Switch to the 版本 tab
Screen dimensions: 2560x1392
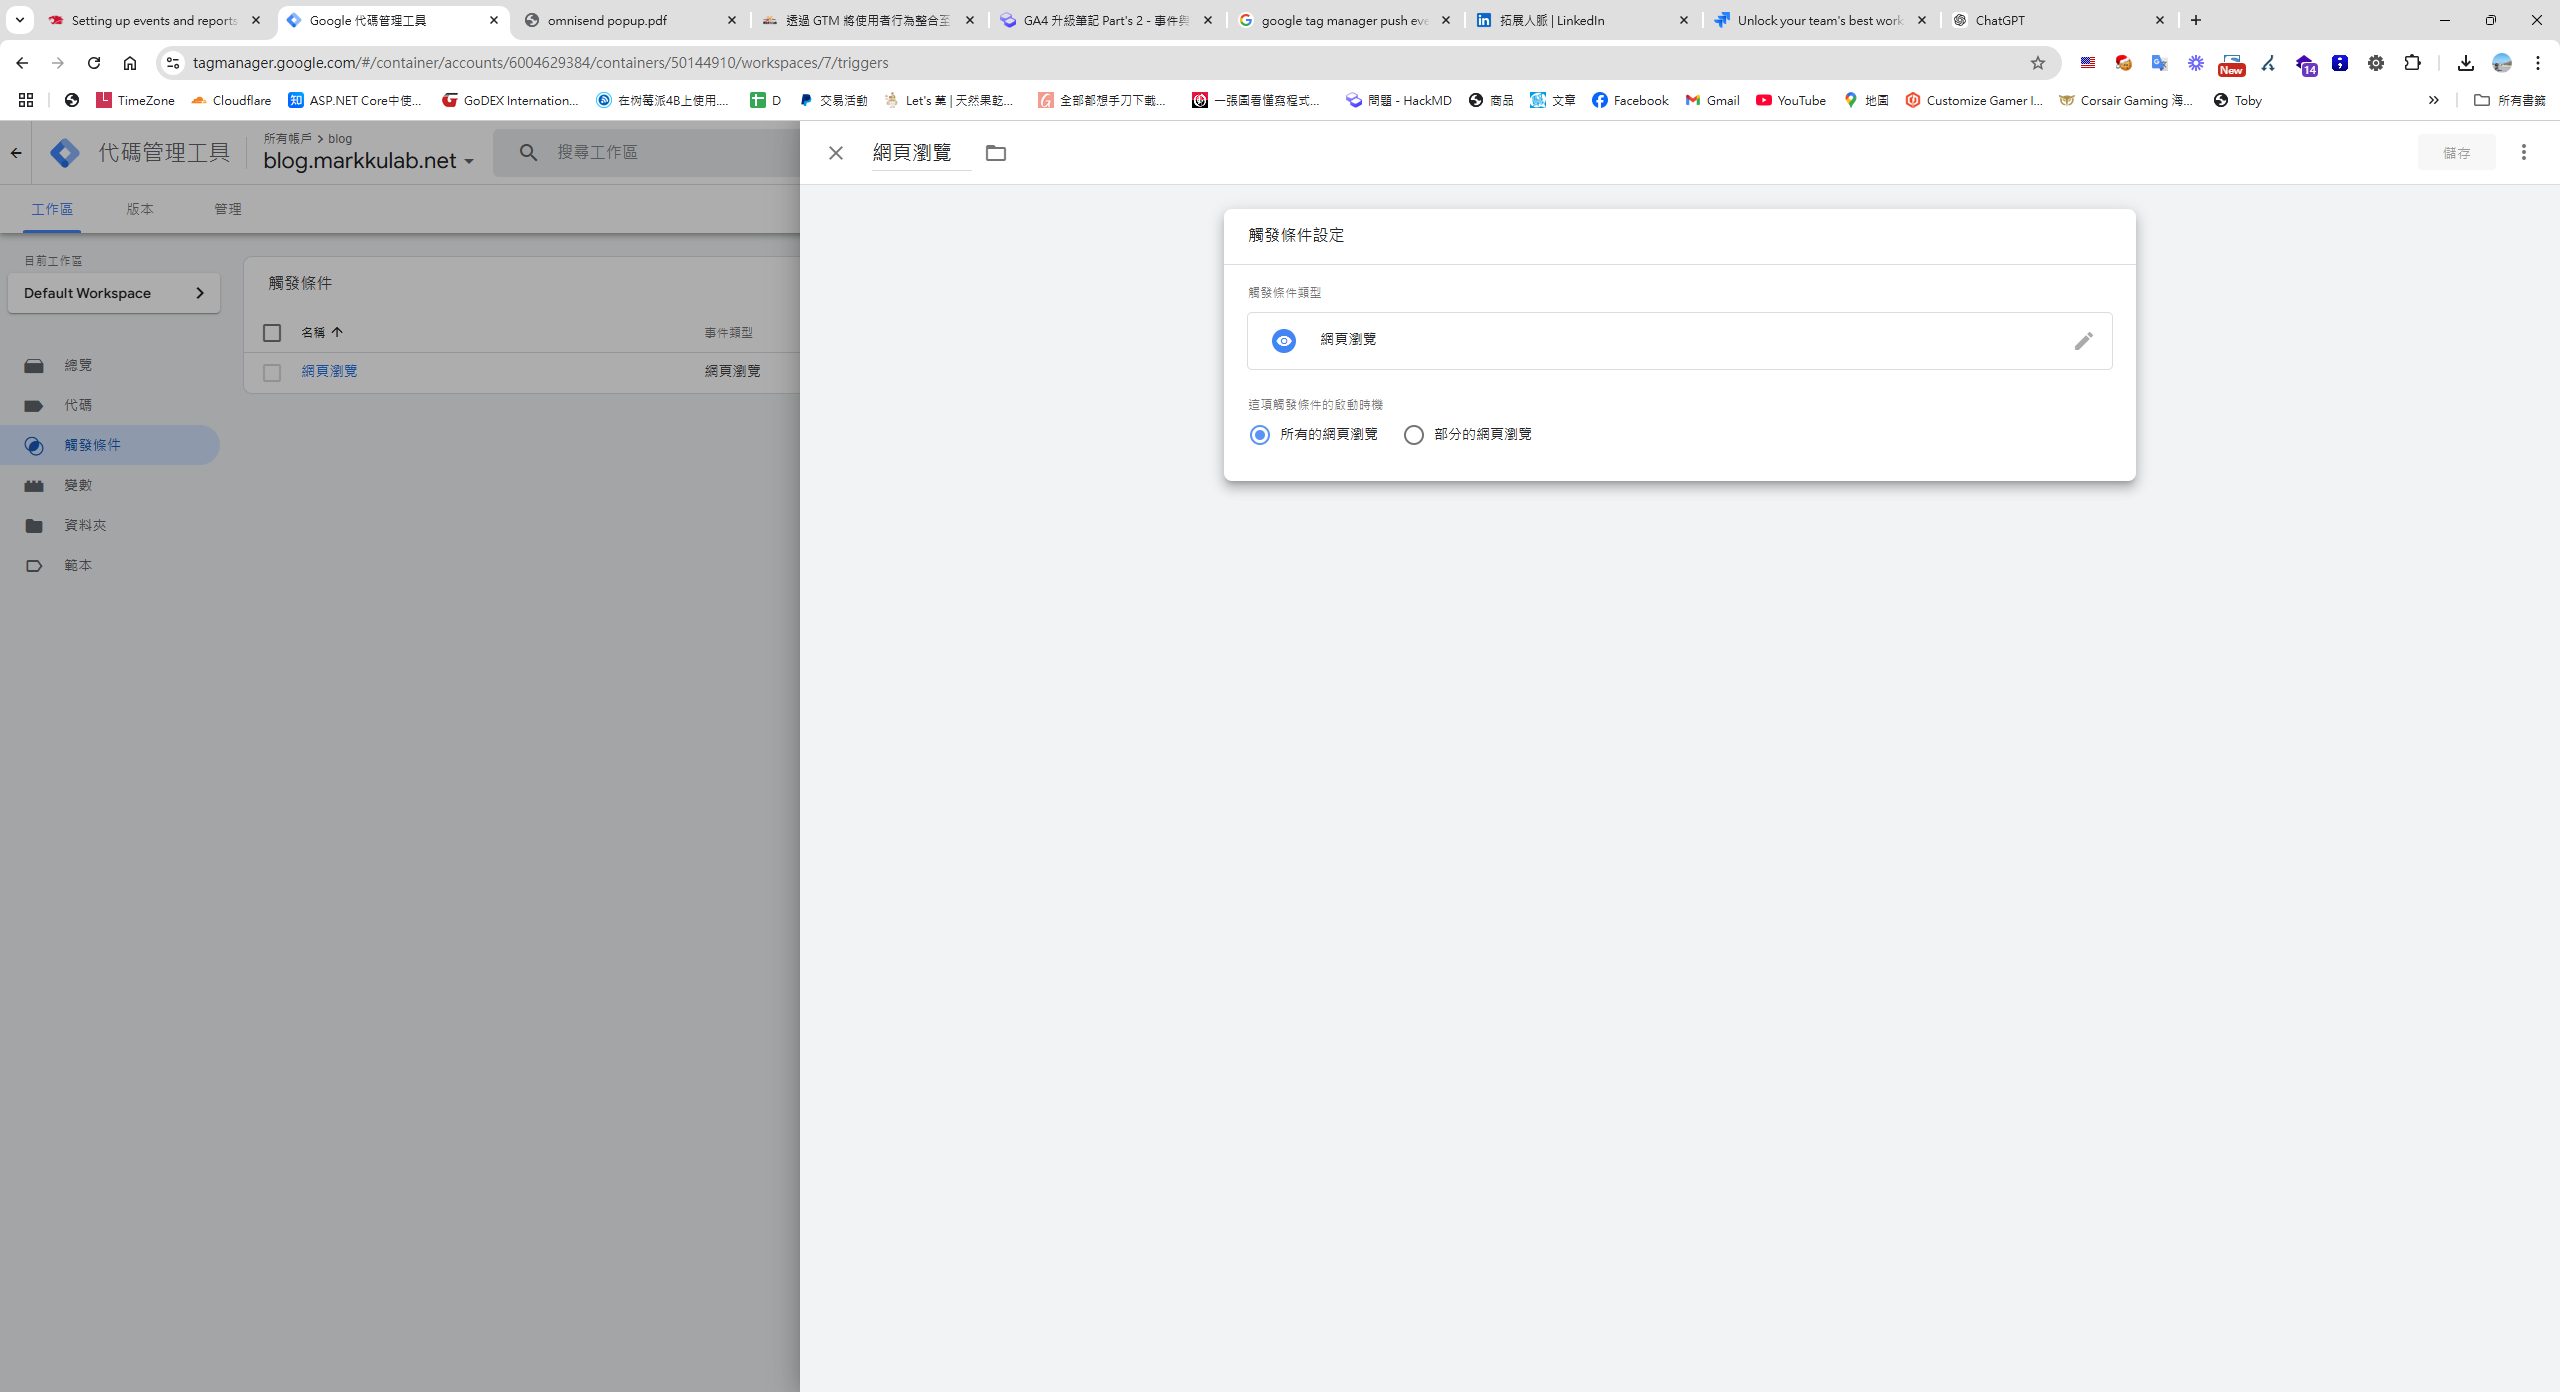[x=140, y=209]
